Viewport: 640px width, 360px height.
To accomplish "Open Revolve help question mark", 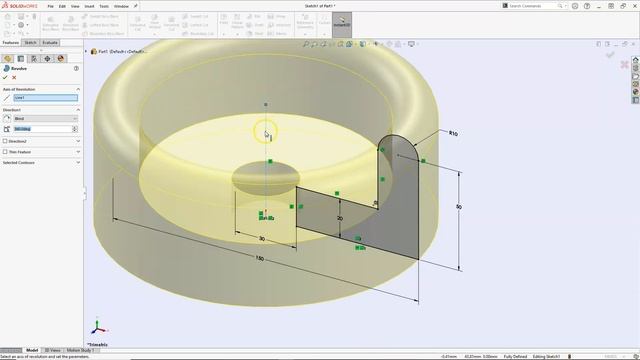I will click(76, 69).
